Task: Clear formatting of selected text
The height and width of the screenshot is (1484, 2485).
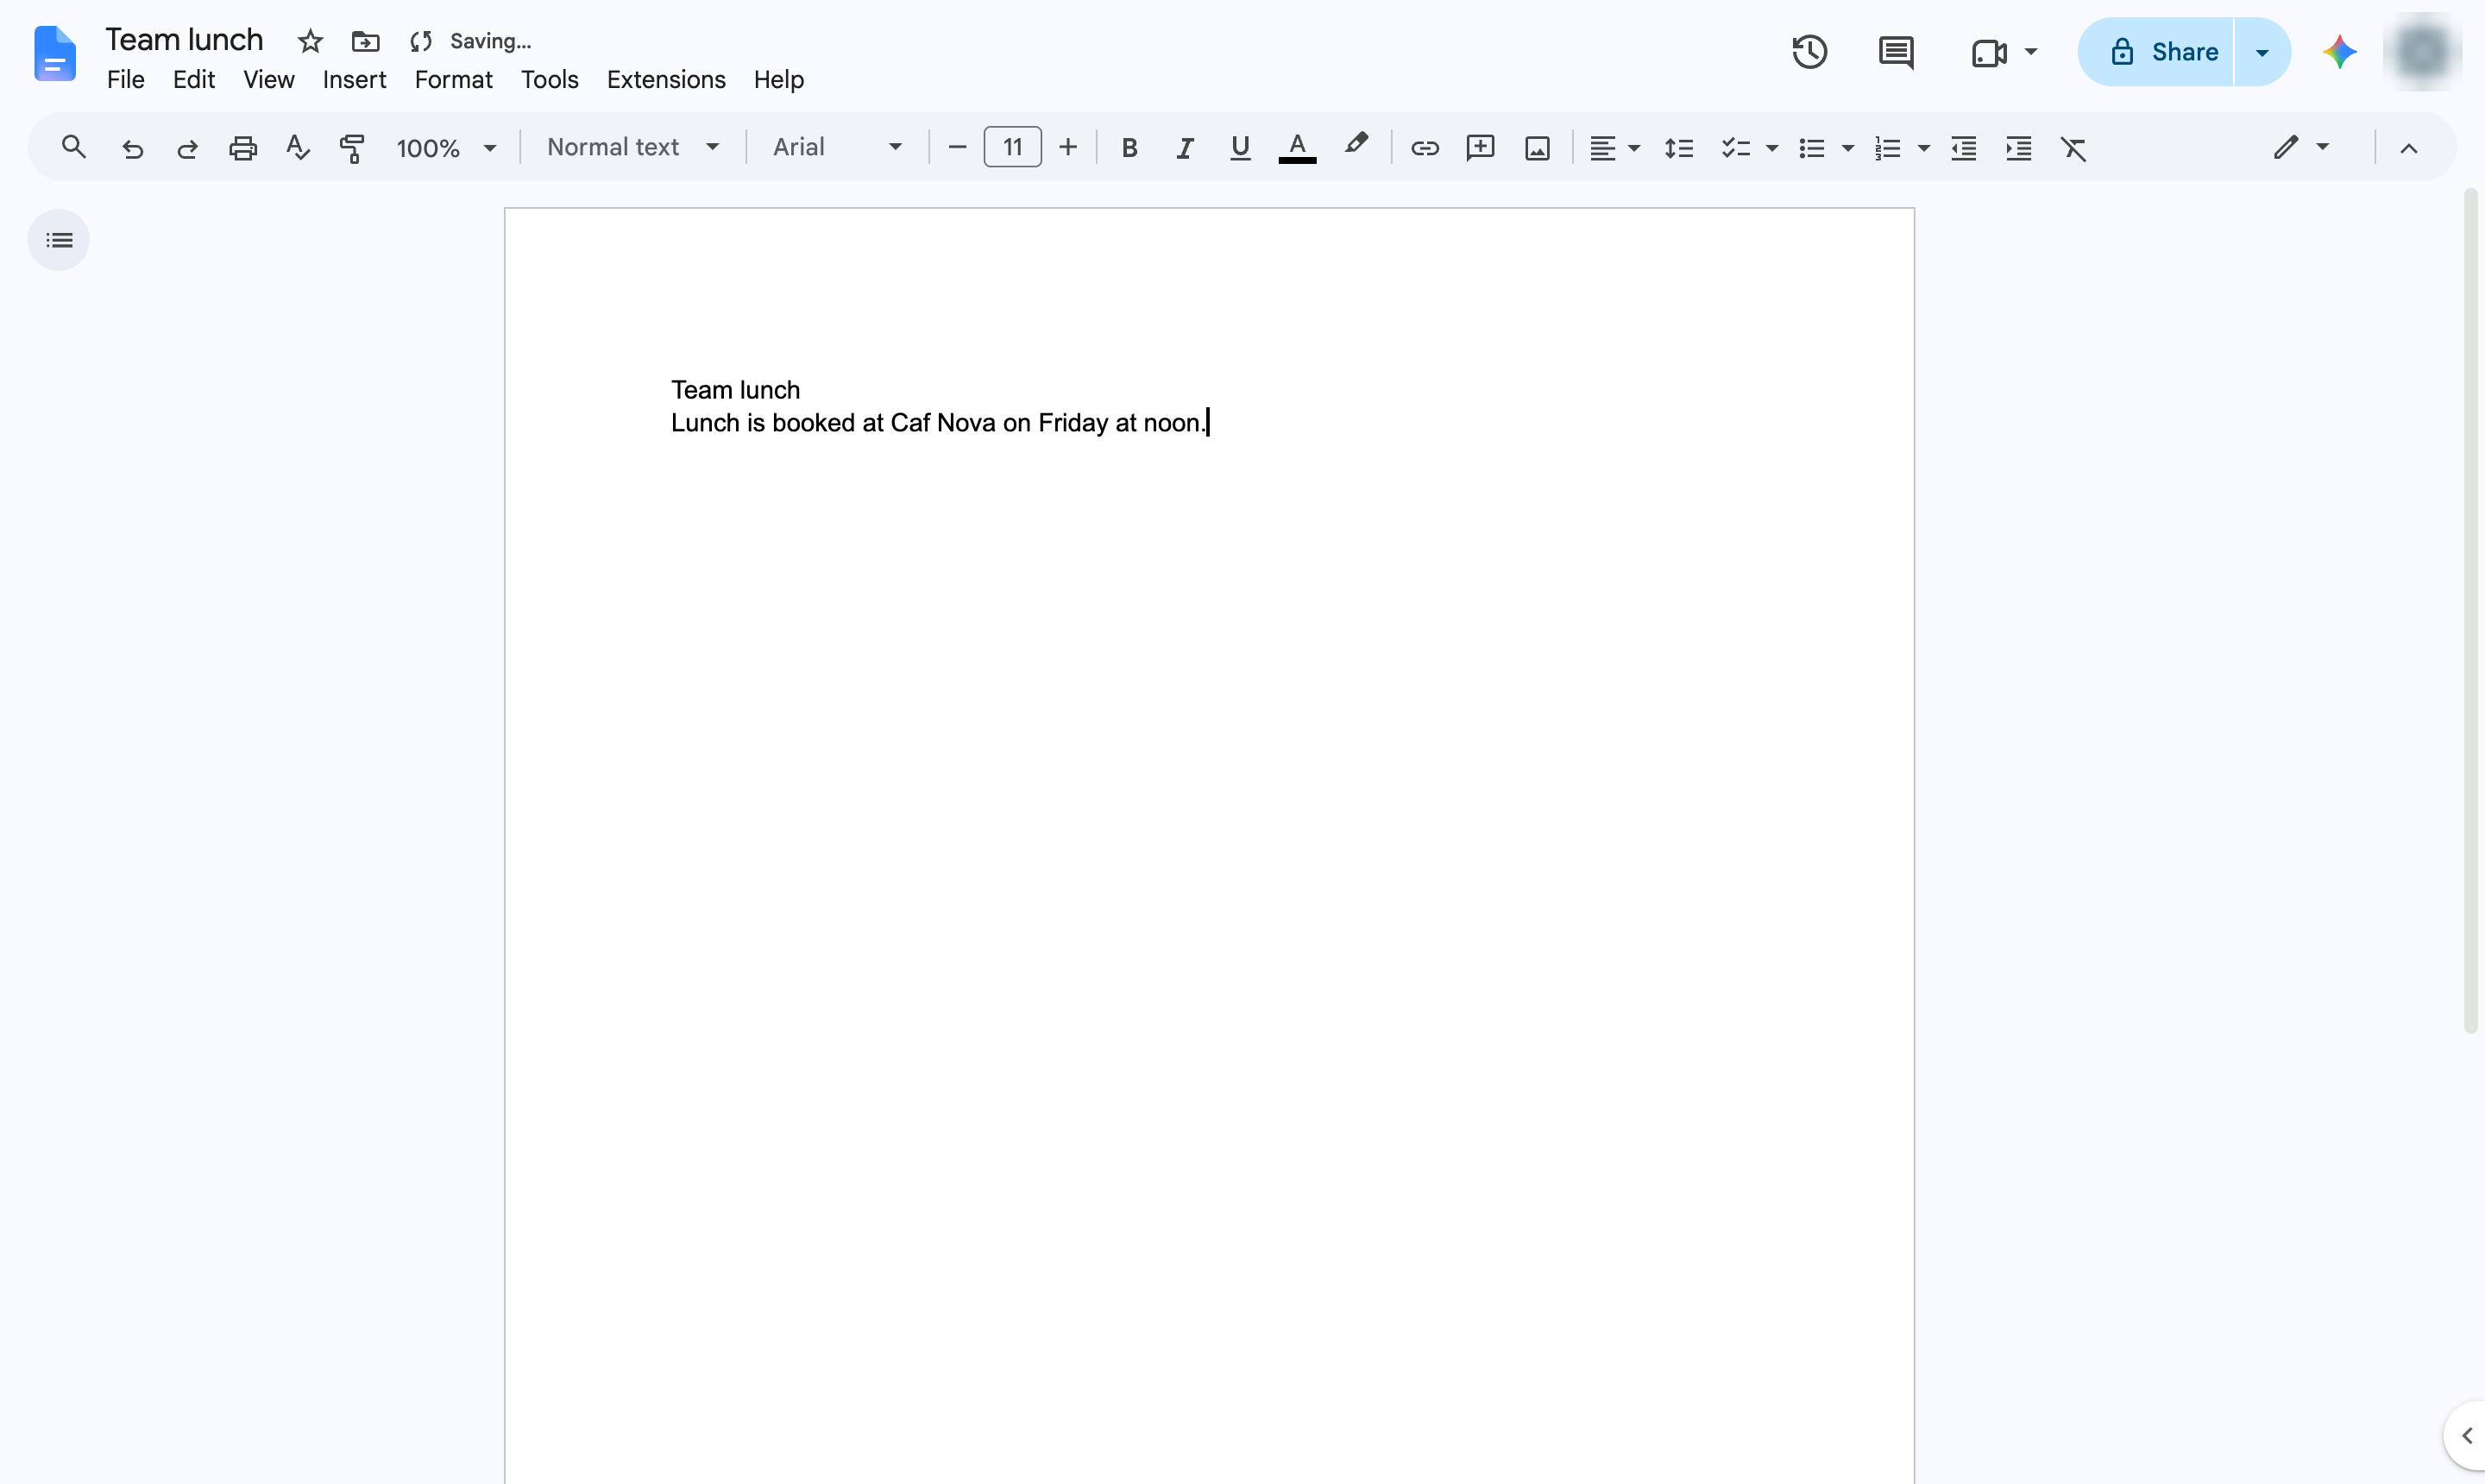Action: pyautogui.click(x=2073, y=148)
